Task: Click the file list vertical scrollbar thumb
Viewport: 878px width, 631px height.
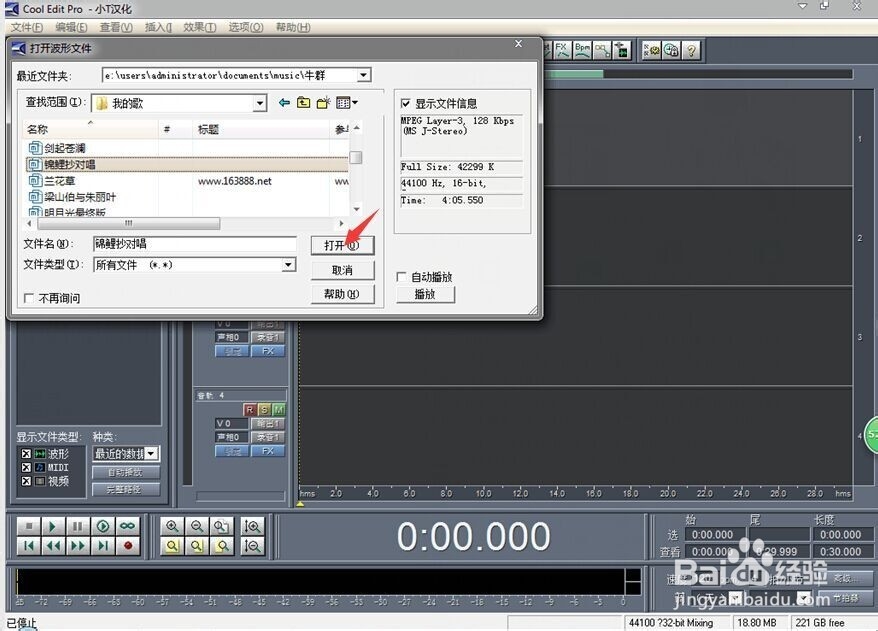Action: tap(356, 157)
